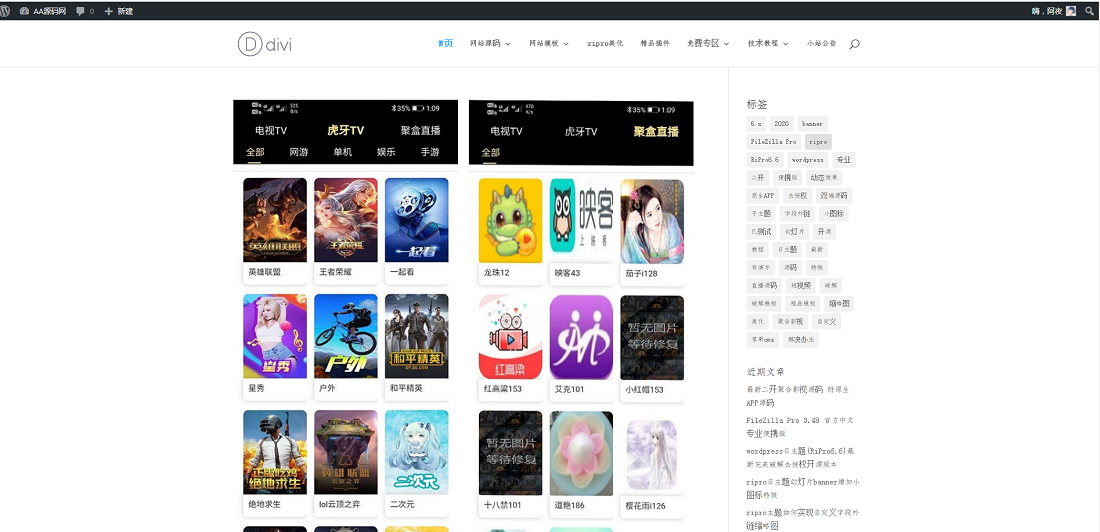This screenshot has width=1100, height=532.
Task: Open the 红高粱153 camera app icon
Action: tap(511, 337)
